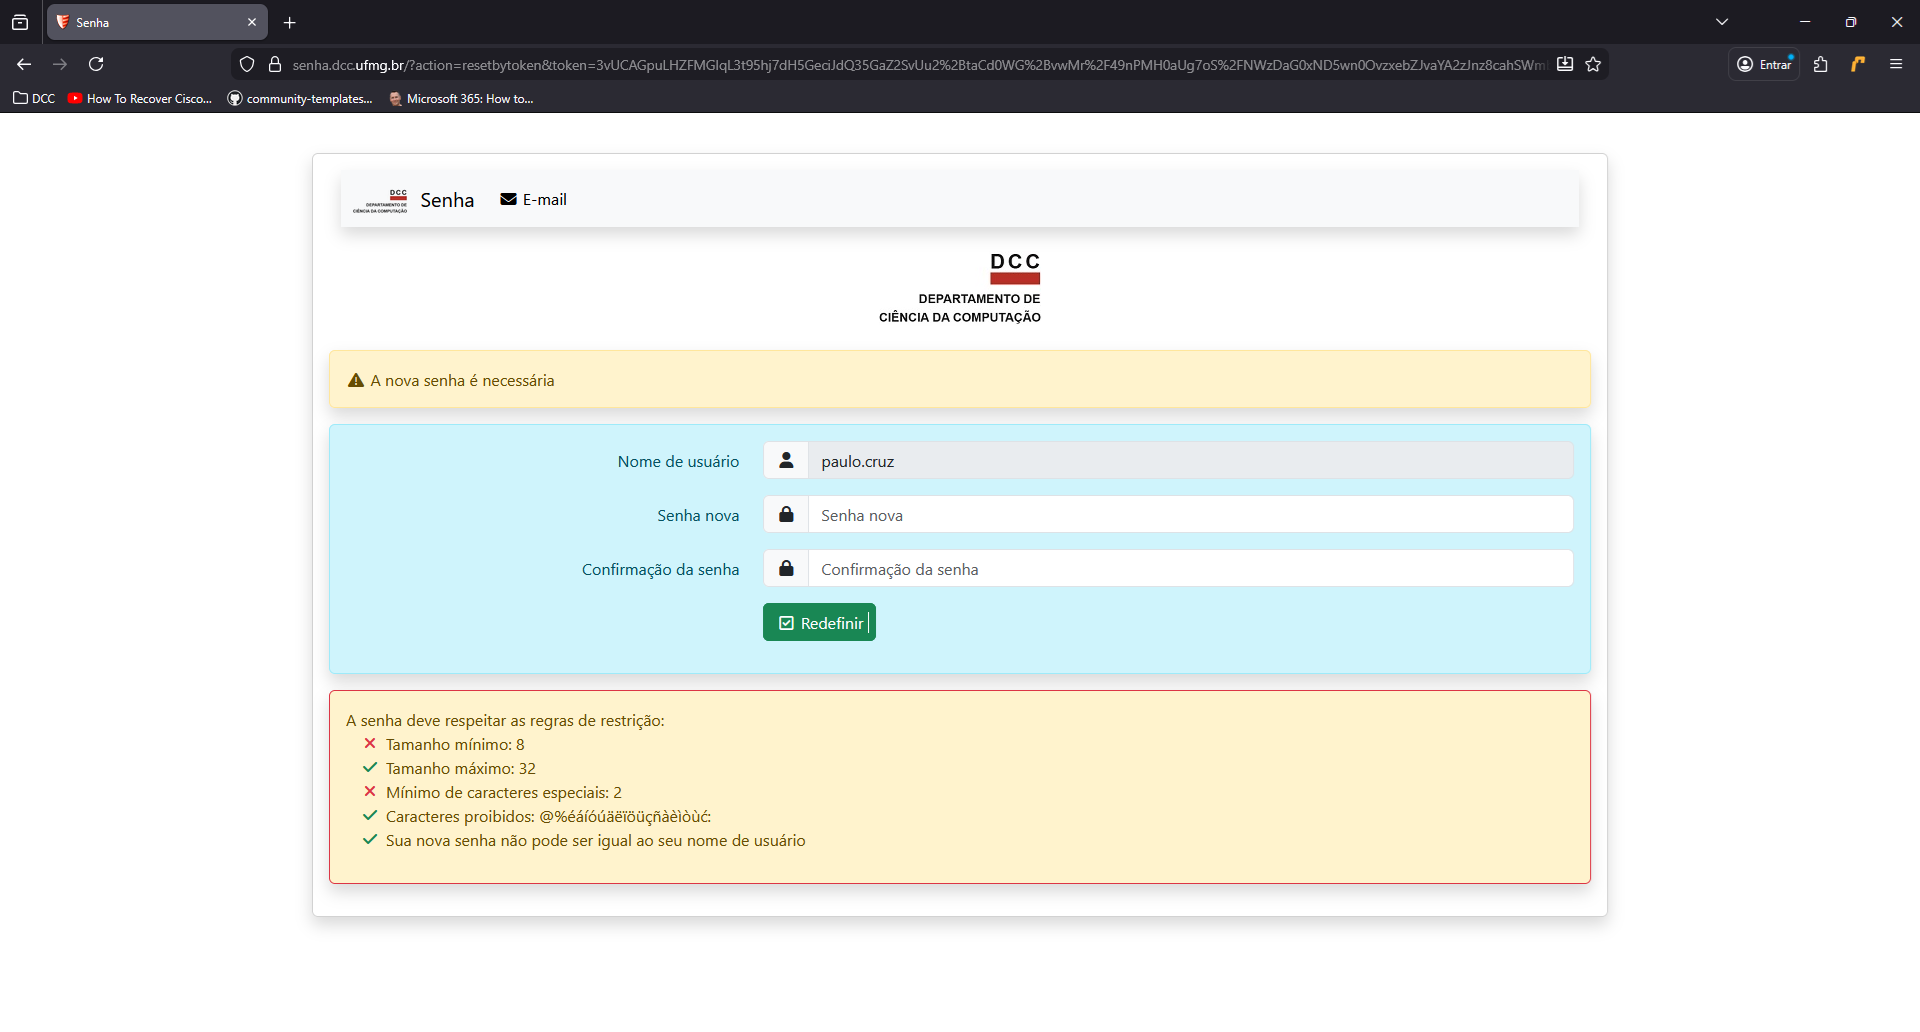Viewport: 1920px width, 1032px height.
Task: Click the Confirmação da senha field
Action: tap(1189, 569)
